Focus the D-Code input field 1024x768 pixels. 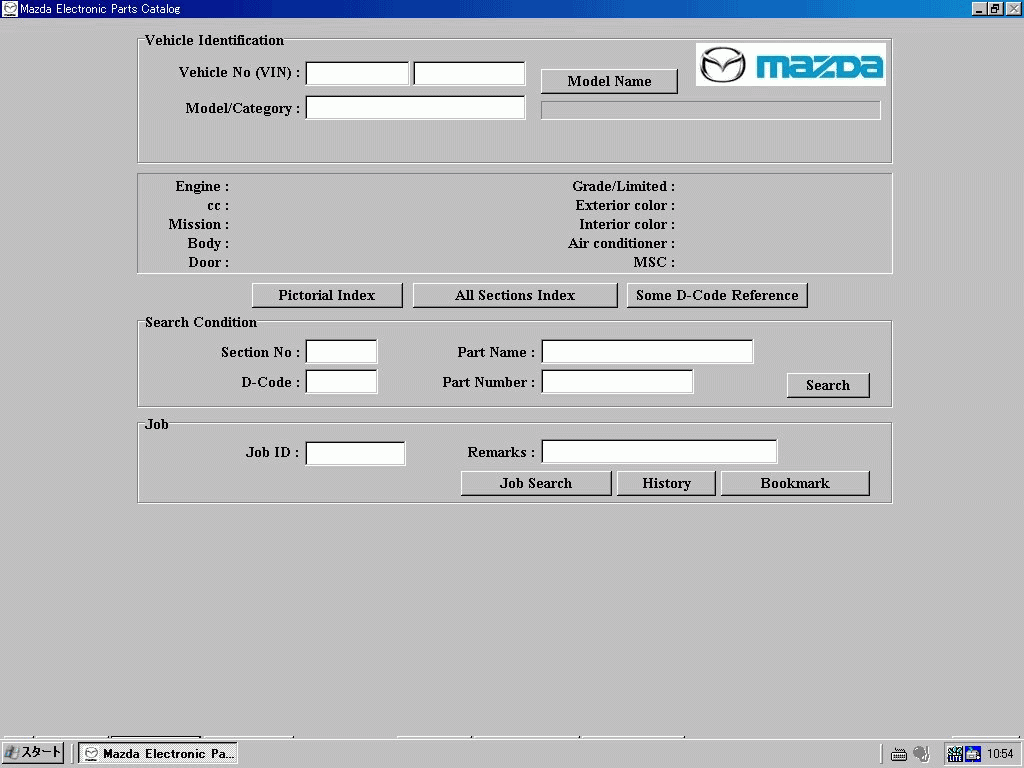(342, 382)
